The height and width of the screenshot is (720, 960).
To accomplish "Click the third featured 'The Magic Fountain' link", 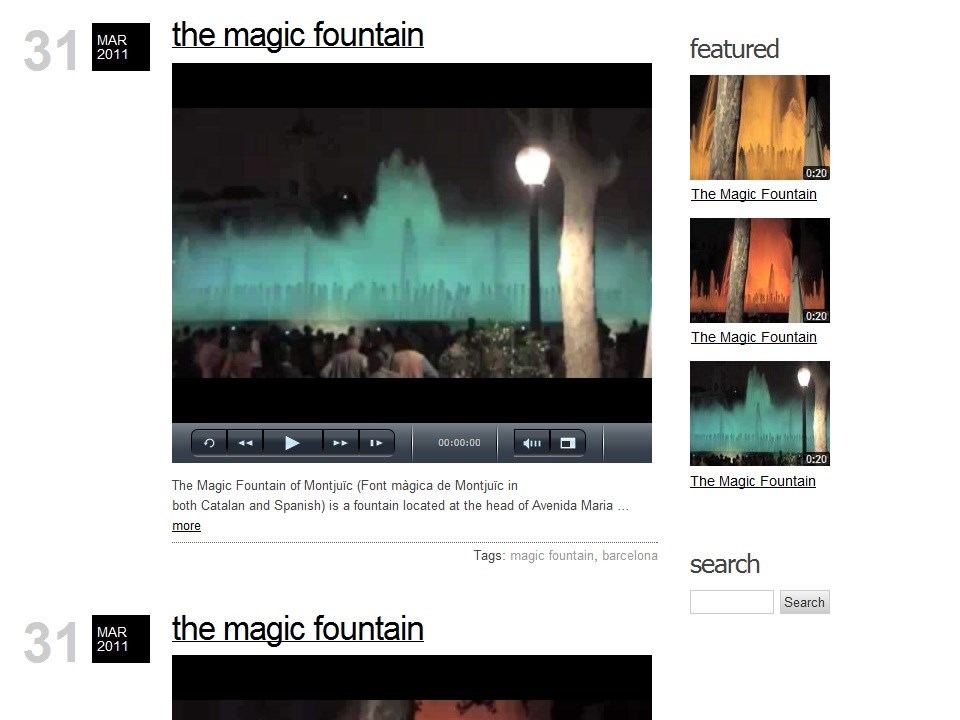I will (x=752, y=481).
